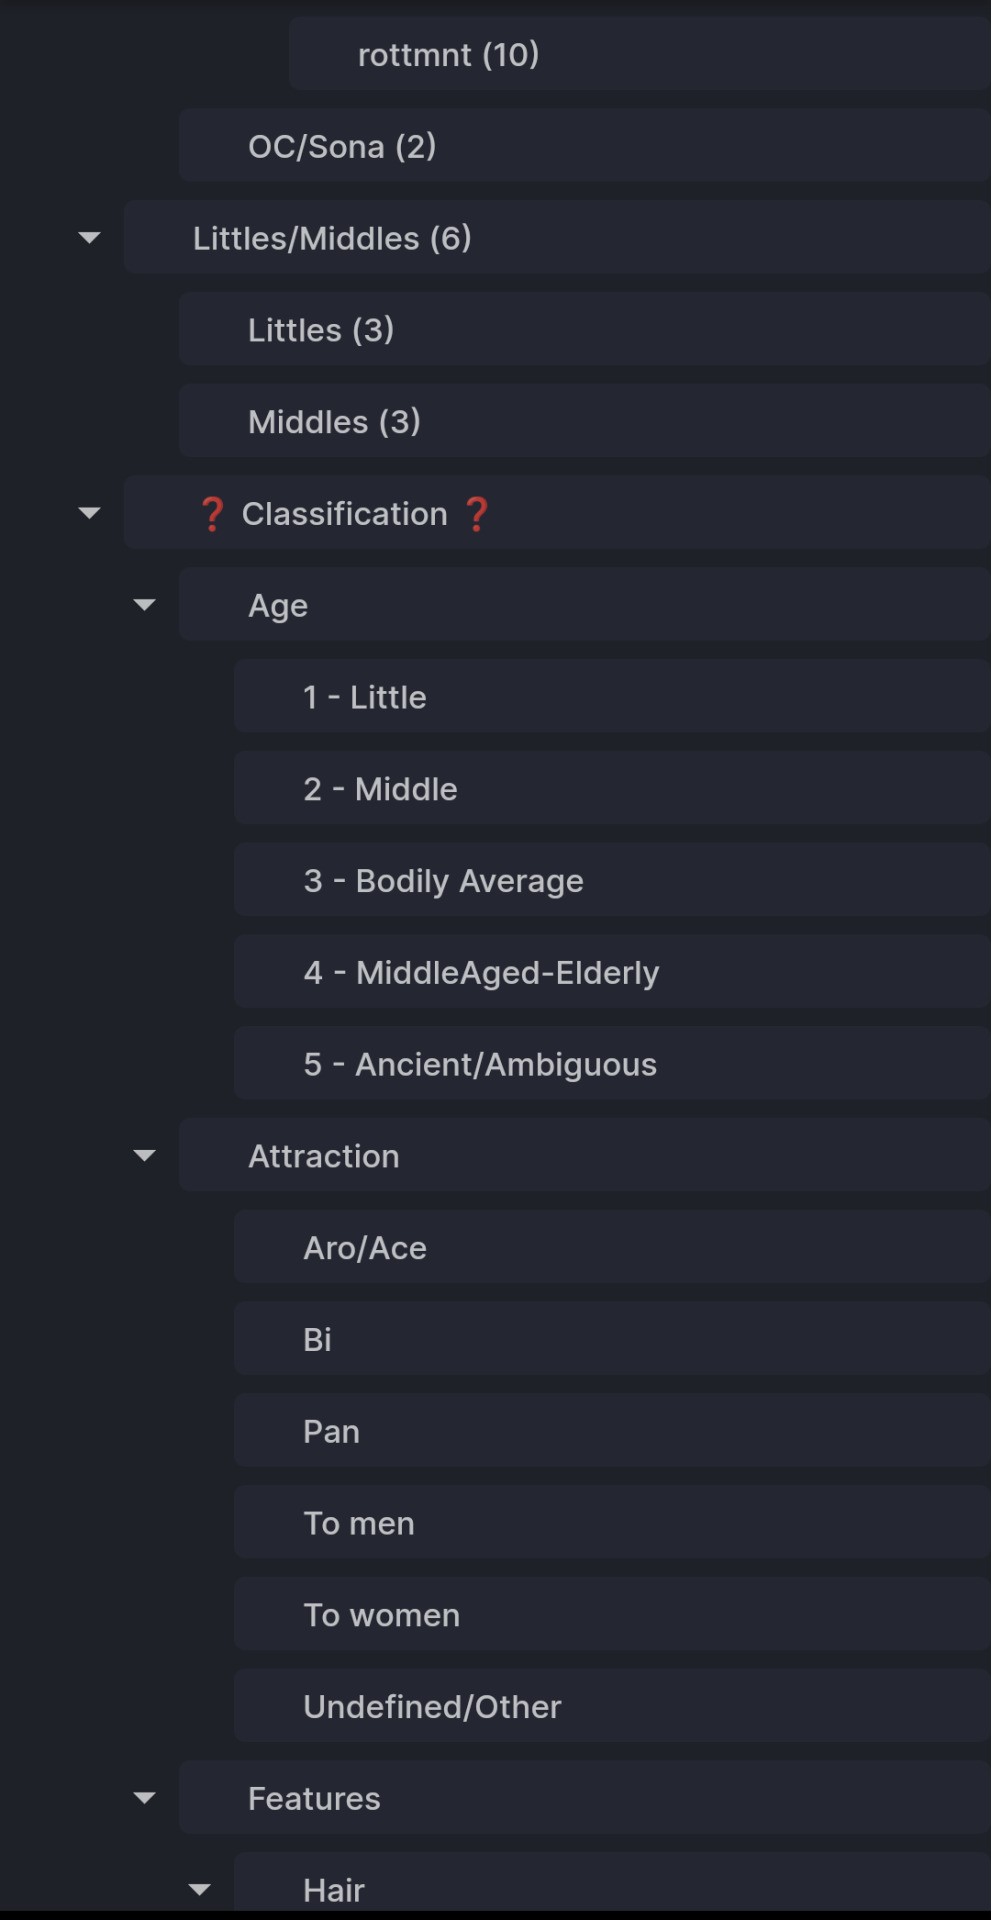Image resolution: width=991 pixels, height=1920 pixels.
Task: Open the Littles (3) folder
Action: tap(585, 330)
